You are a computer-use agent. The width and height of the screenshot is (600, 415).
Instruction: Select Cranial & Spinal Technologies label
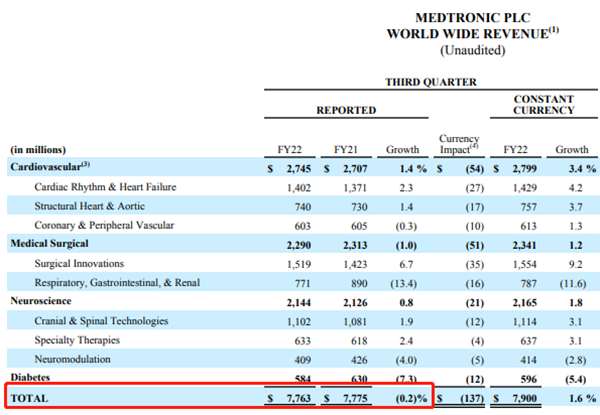tap(101, 321)
